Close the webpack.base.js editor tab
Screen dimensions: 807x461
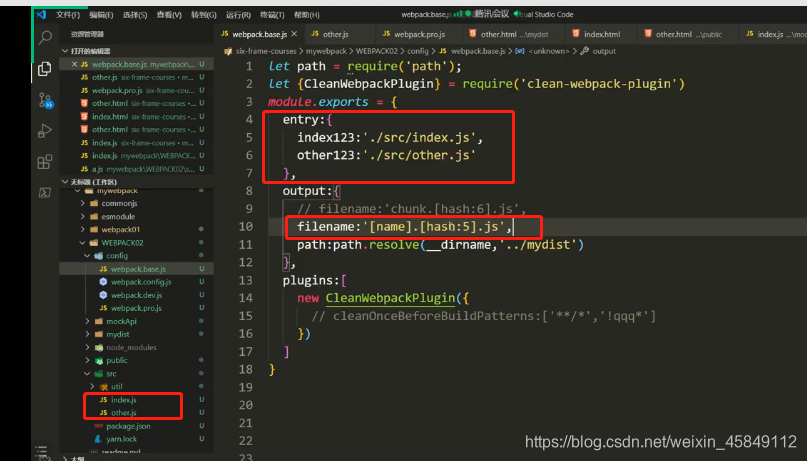point(294,34)
